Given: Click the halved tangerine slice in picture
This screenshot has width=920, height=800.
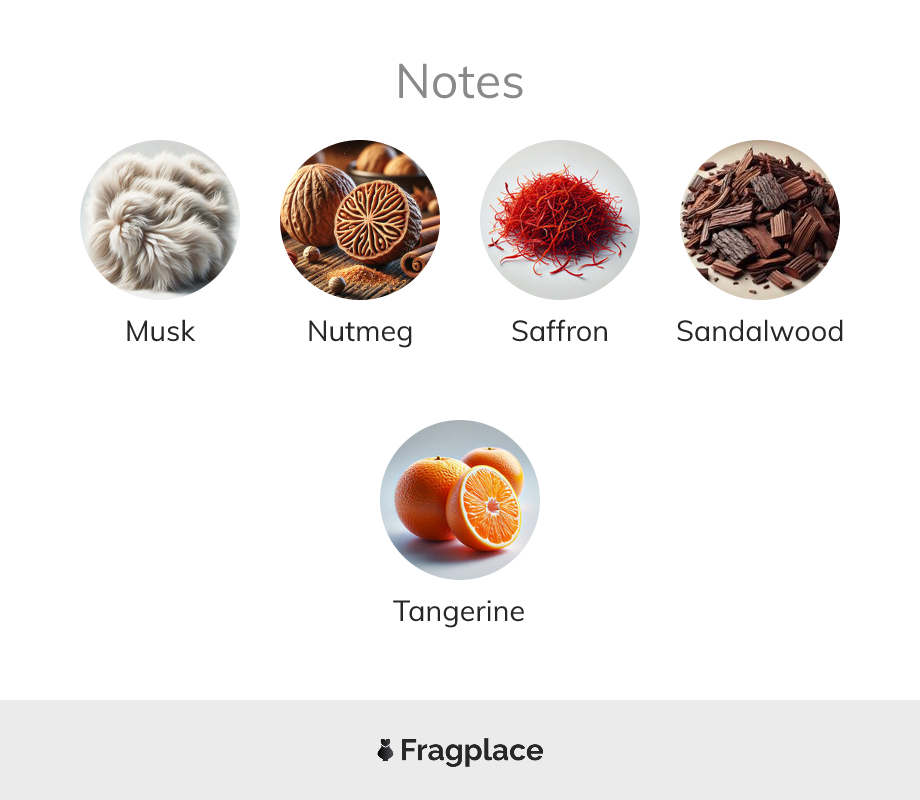Looking at the screenshot, I should pyautogui.click(x=484, y=508).
